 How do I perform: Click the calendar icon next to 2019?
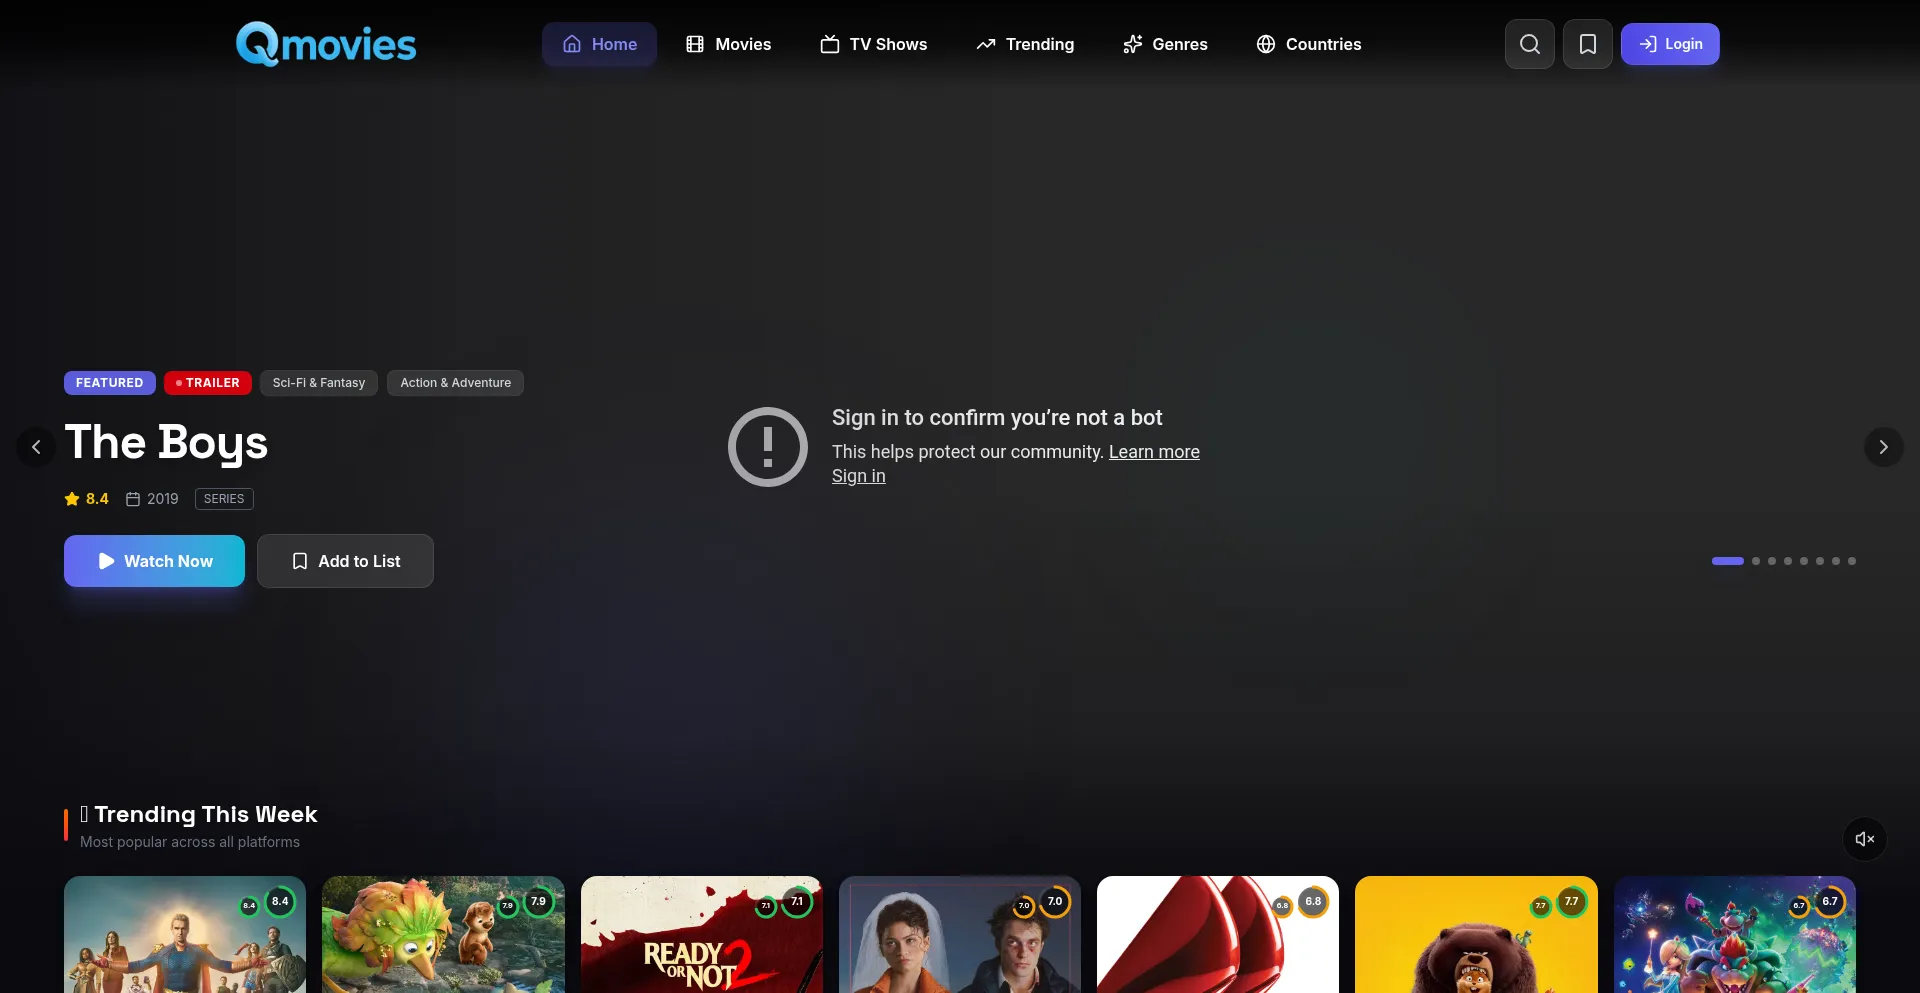[x=133, y=499]
